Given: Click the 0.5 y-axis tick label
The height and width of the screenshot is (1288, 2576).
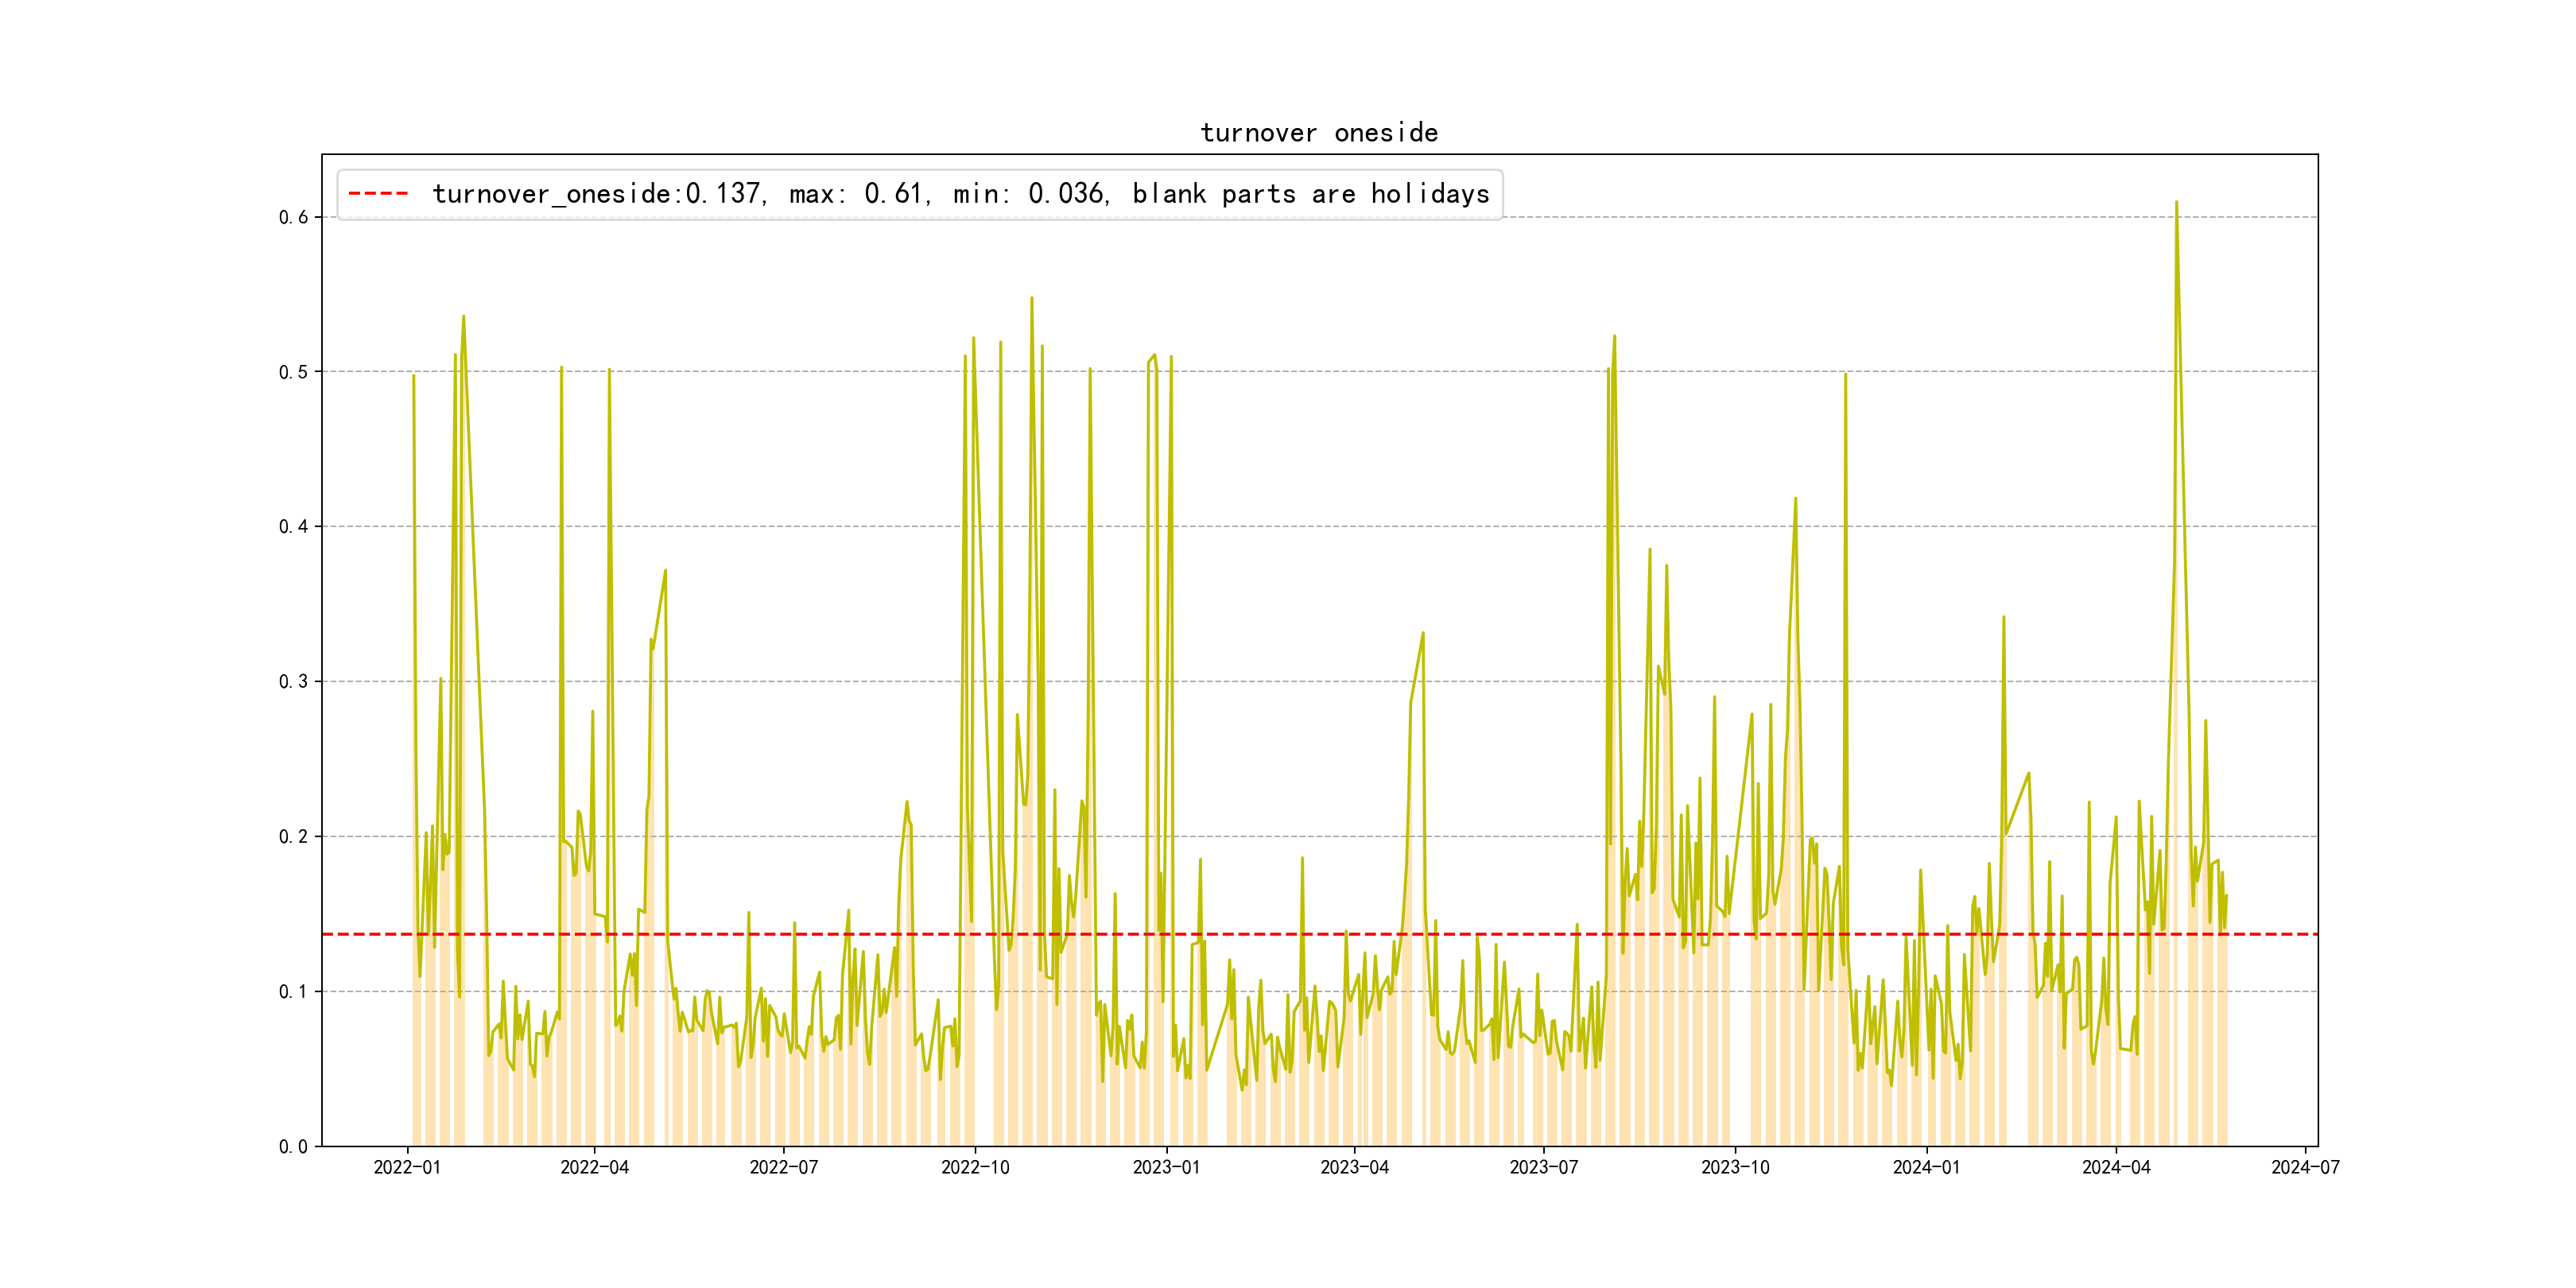Looking at the screenshot, I should tap(293, 372).
